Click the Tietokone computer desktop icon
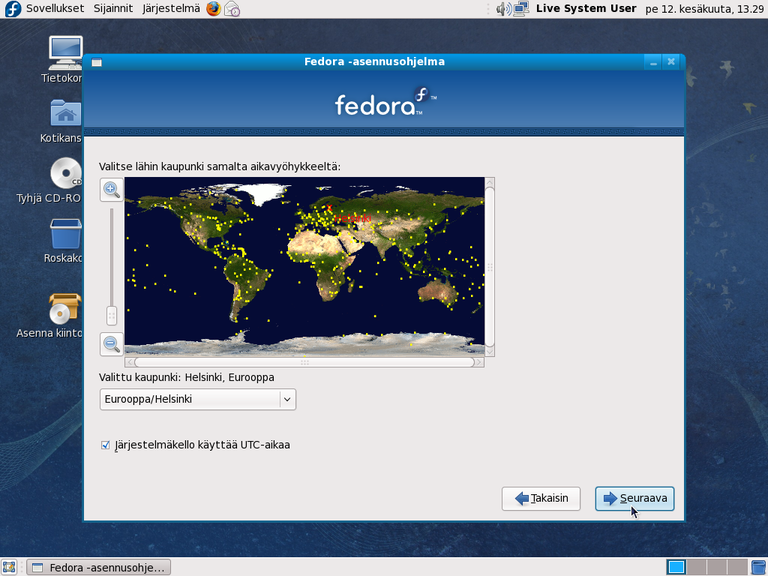The image size is (768, 576). [x=66, y=53]
